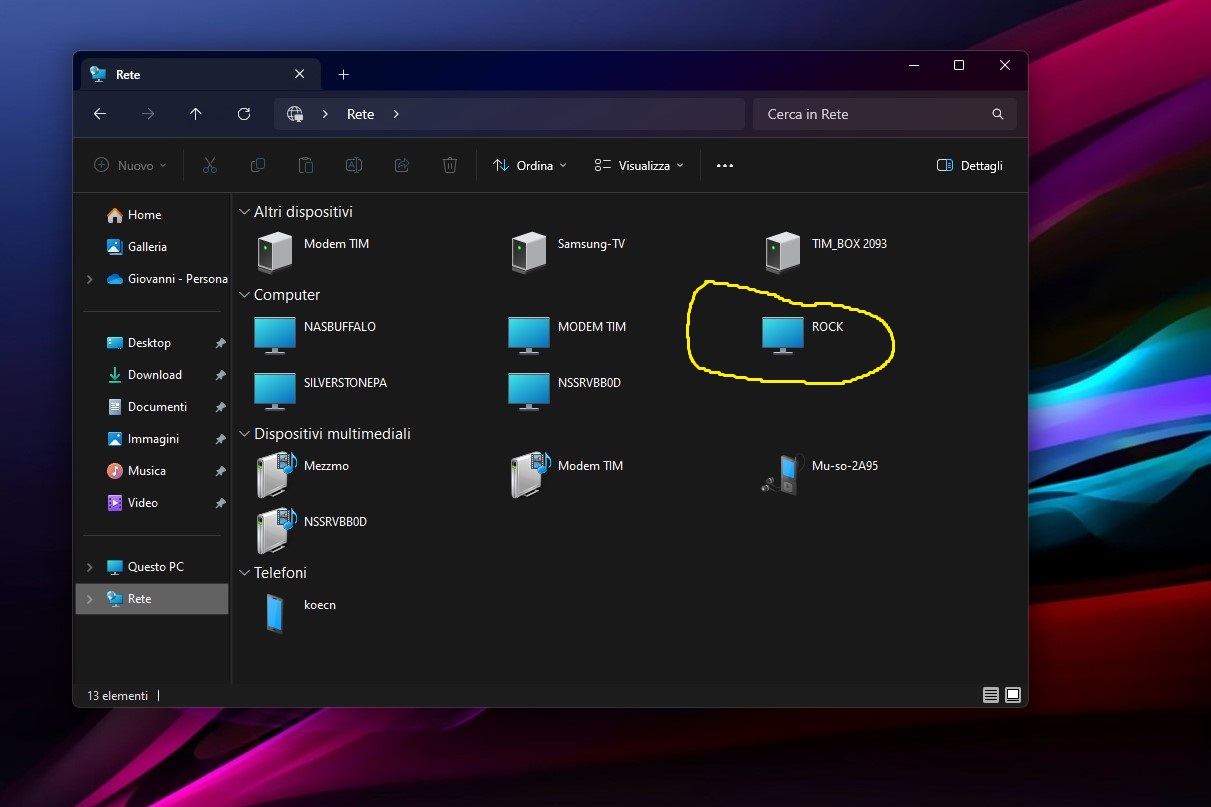Select the Mu-so-2A95 media device
Screen dimensions: 1211x807
coord(782,474)
